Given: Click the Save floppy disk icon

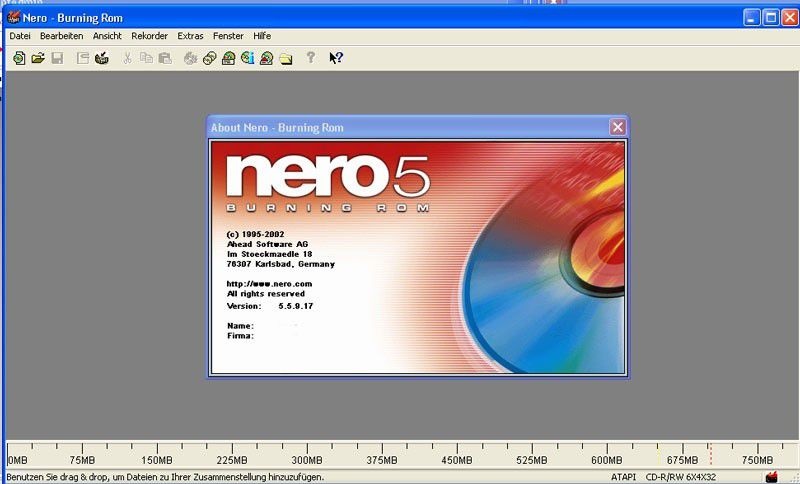Looking at the screenshot, I should pos(57,58).
